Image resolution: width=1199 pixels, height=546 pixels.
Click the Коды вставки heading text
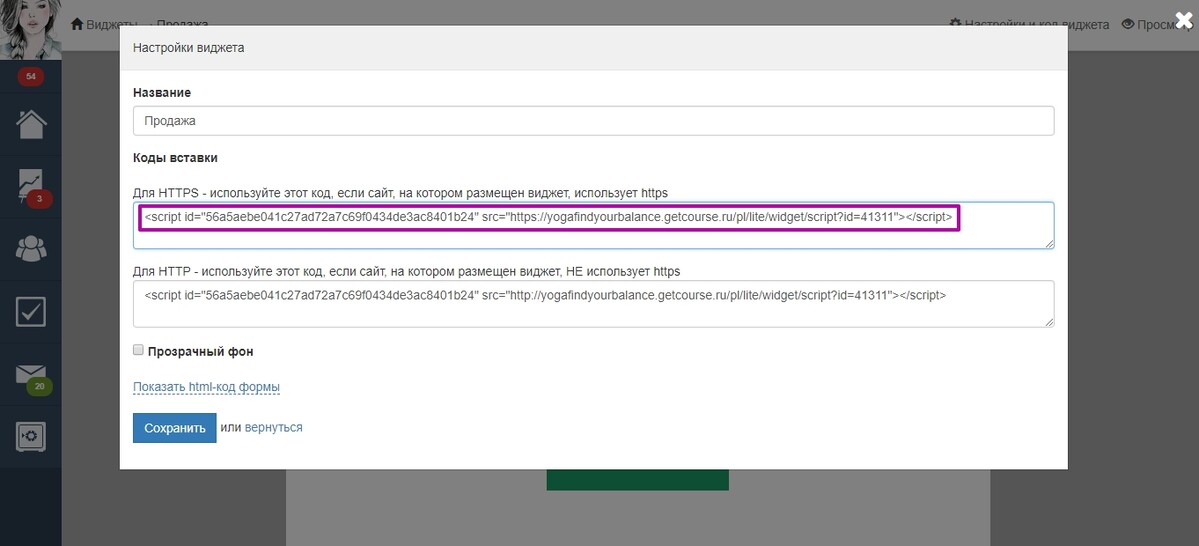tap(175, 158)
